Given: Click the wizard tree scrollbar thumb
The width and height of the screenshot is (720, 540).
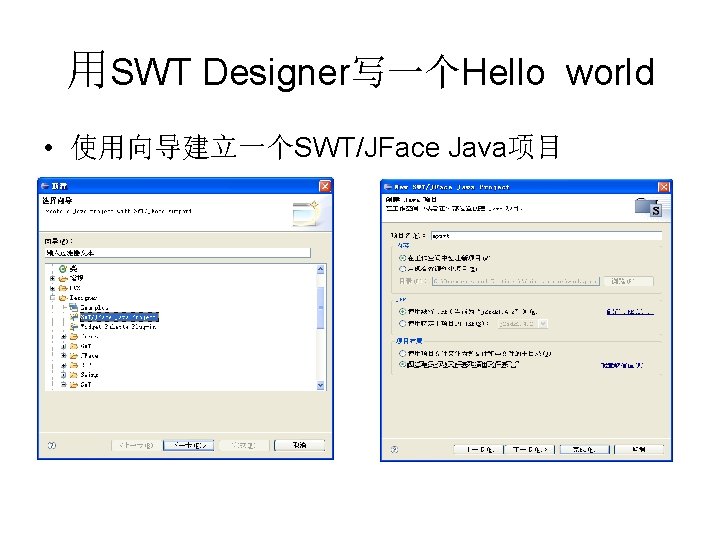Looking at the screenshot, I should [321, 308].
